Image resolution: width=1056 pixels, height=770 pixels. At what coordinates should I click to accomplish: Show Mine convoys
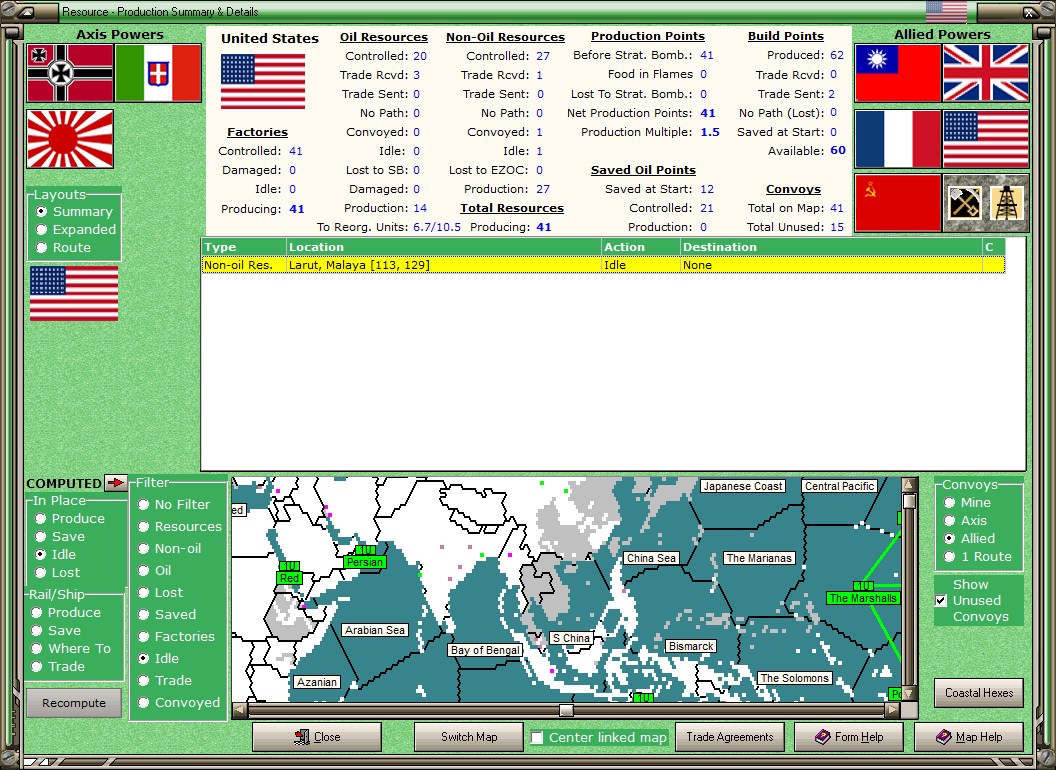[967, 503]
